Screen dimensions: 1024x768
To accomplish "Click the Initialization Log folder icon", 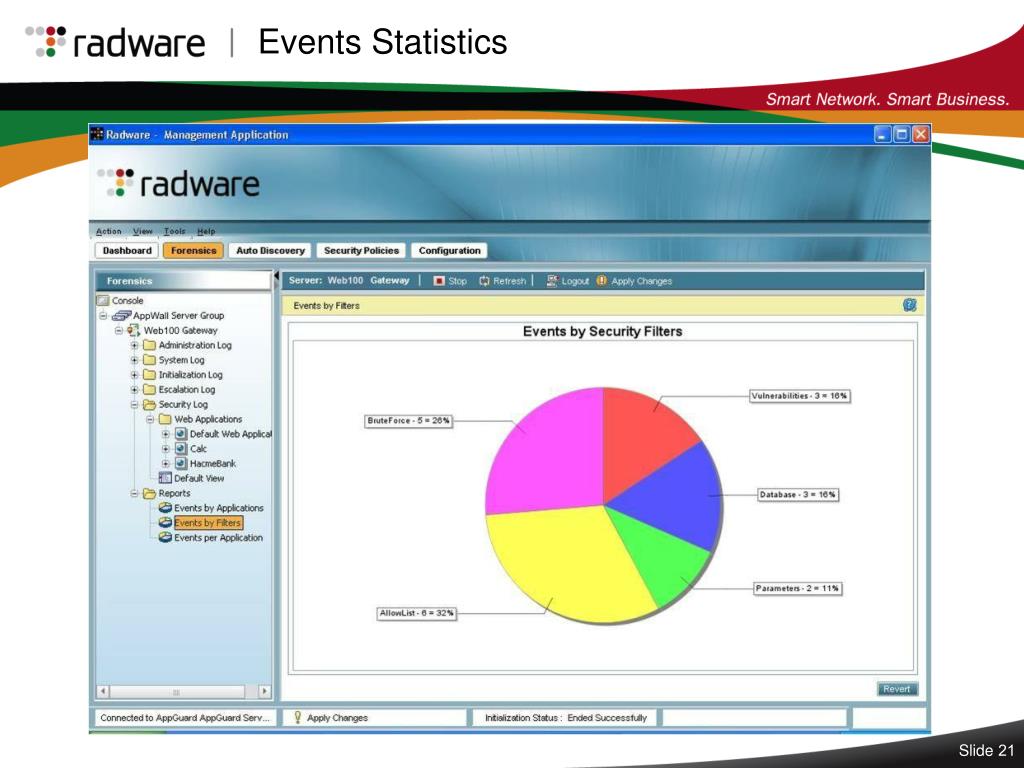I will (150, 375).
